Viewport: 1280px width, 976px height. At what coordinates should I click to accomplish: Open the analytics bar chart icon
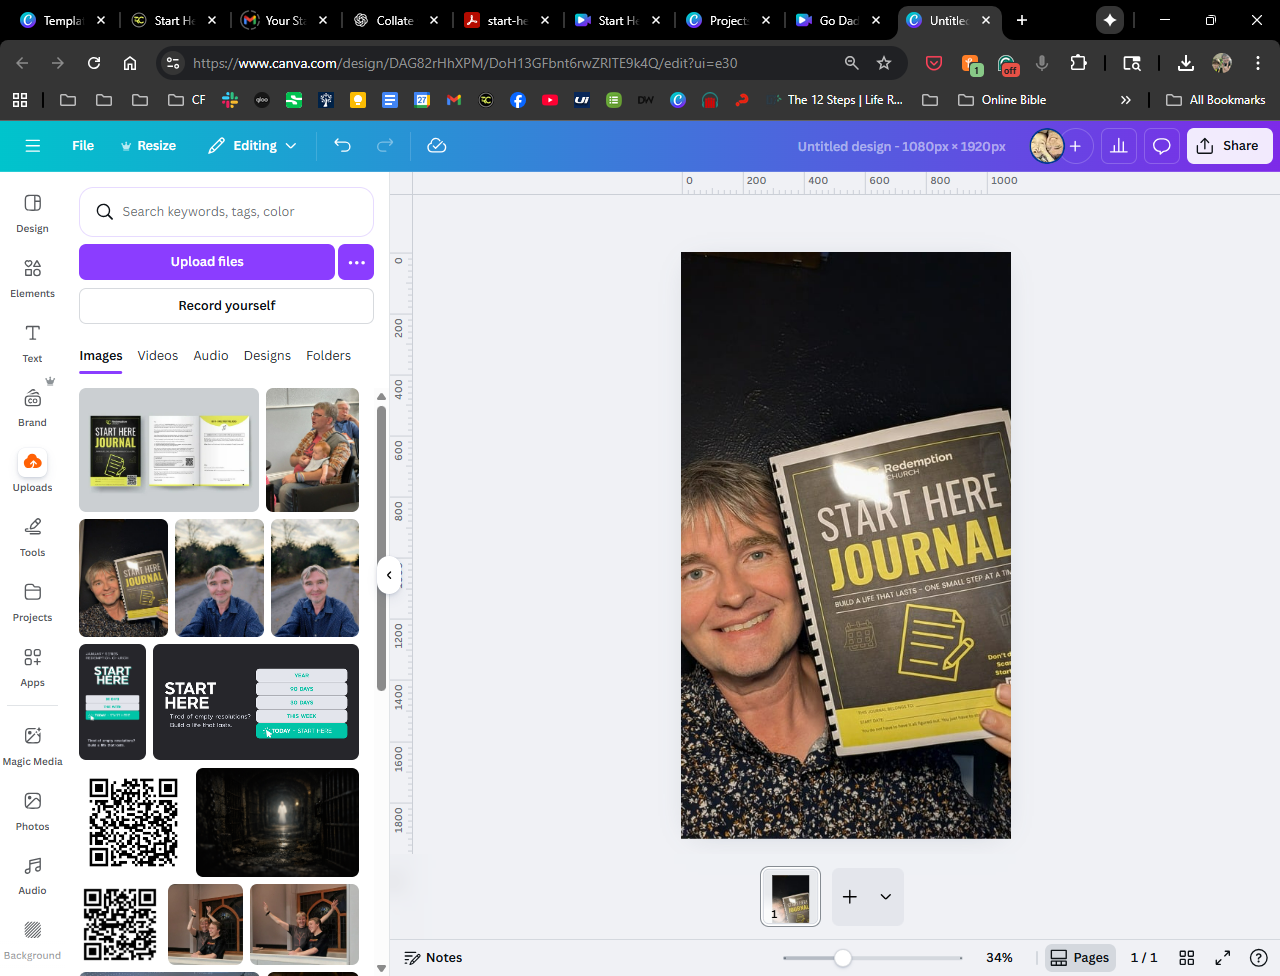tap(1118, 146)
